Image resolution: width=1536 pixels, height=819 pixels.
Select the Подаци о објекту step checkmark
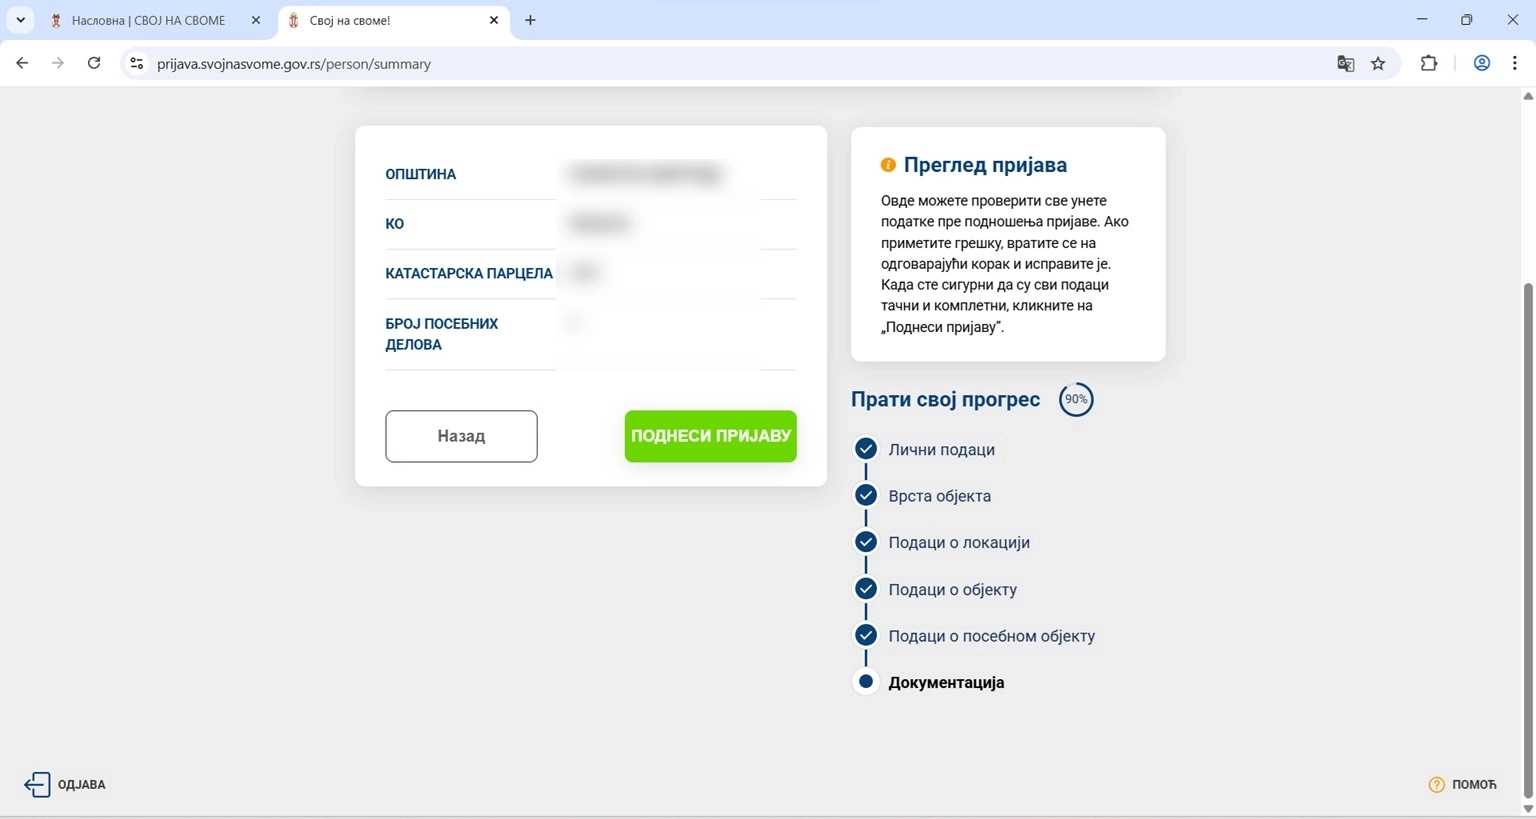866,589
